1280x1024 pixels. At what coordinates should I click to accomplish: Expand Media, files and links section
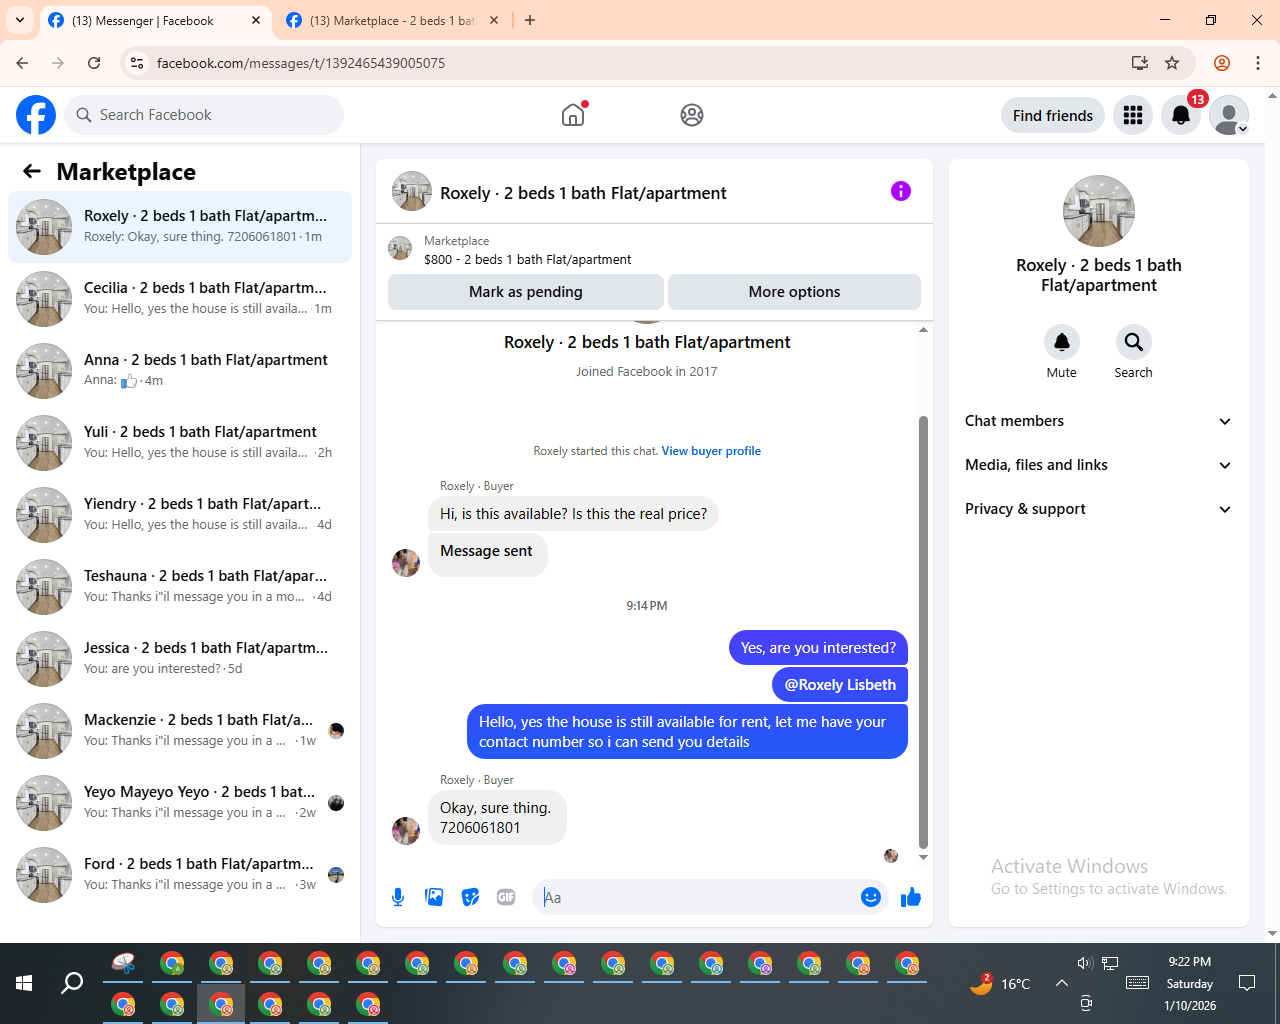coord(1099,465)
